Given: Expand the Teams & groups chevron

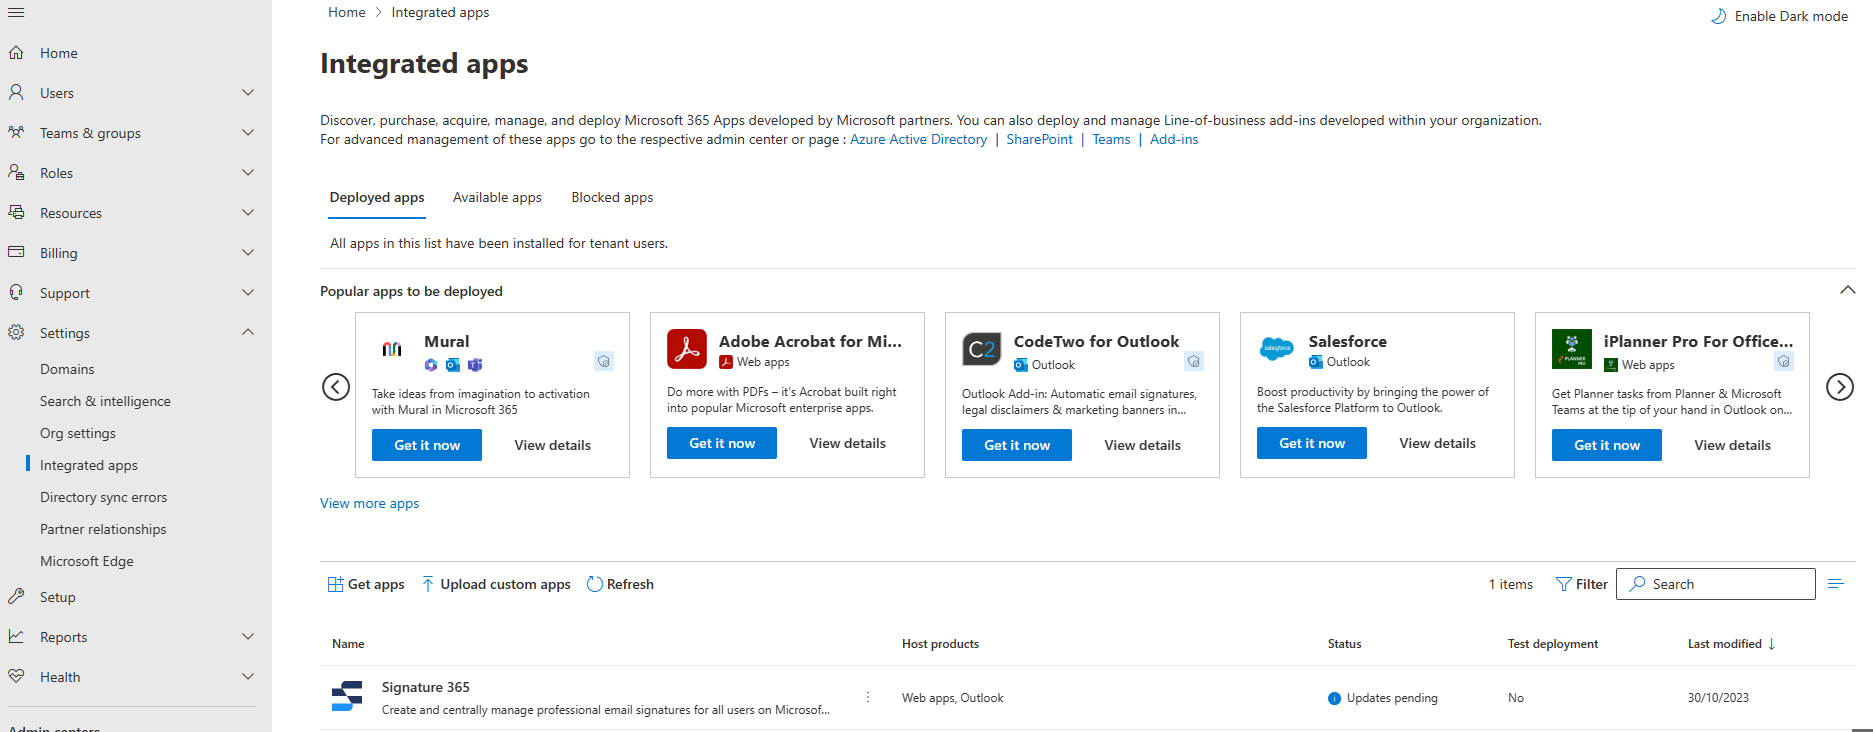Looking at the screenshot, I should tap(248, 133).
